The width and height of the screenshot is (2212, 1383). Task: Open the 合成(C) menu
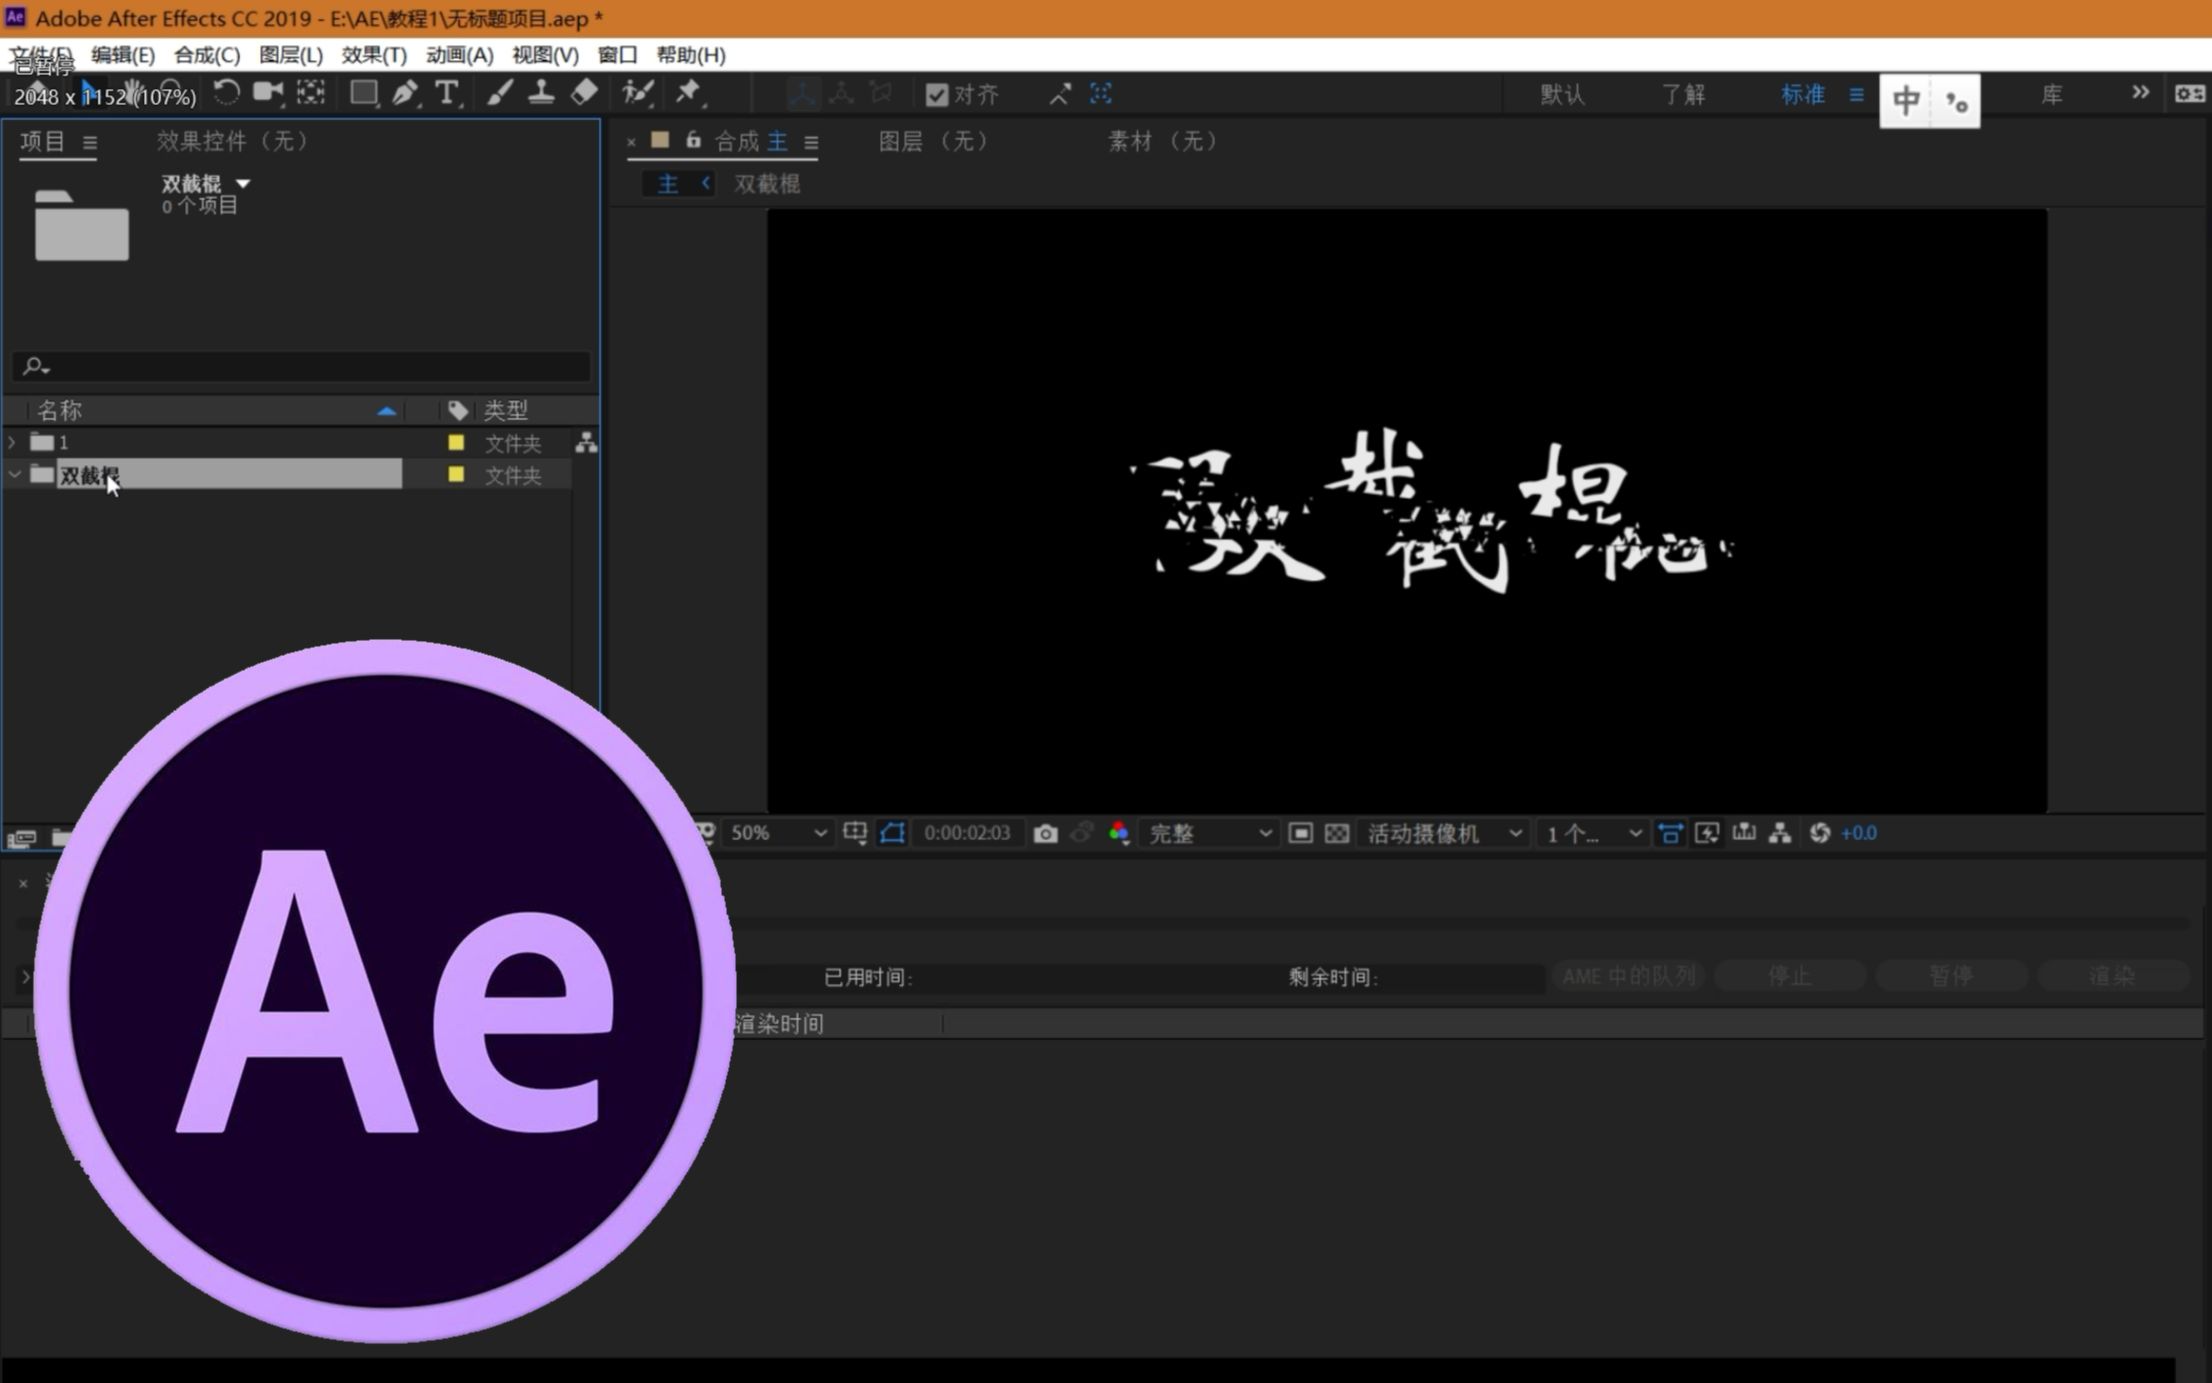pos(206,55)
